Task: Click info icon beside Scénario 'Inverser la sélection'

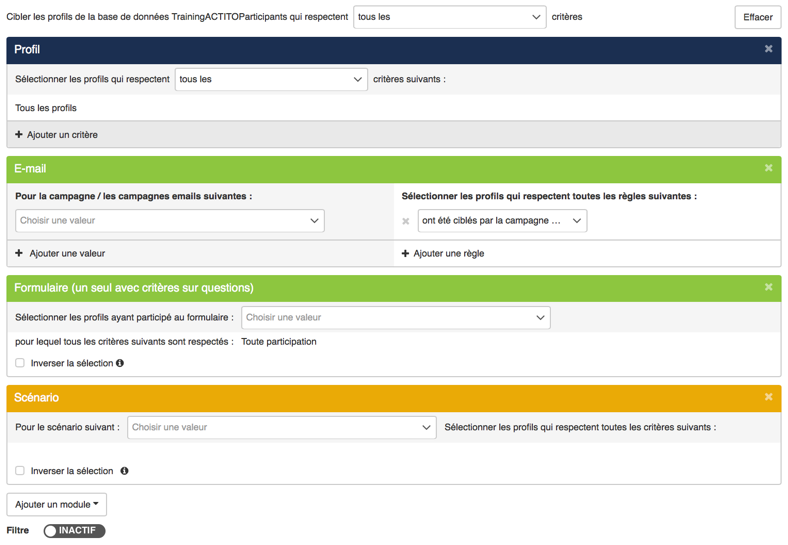Action: pos(124,470)
